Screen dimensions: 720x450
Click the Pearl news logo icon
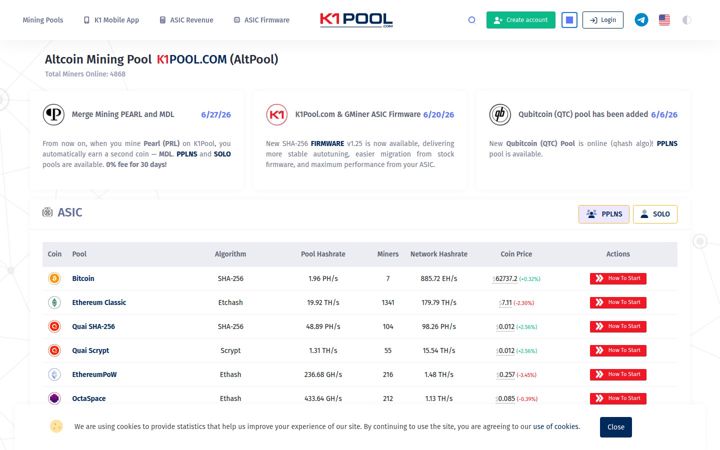pyautogui.click(x=53, y=114)
